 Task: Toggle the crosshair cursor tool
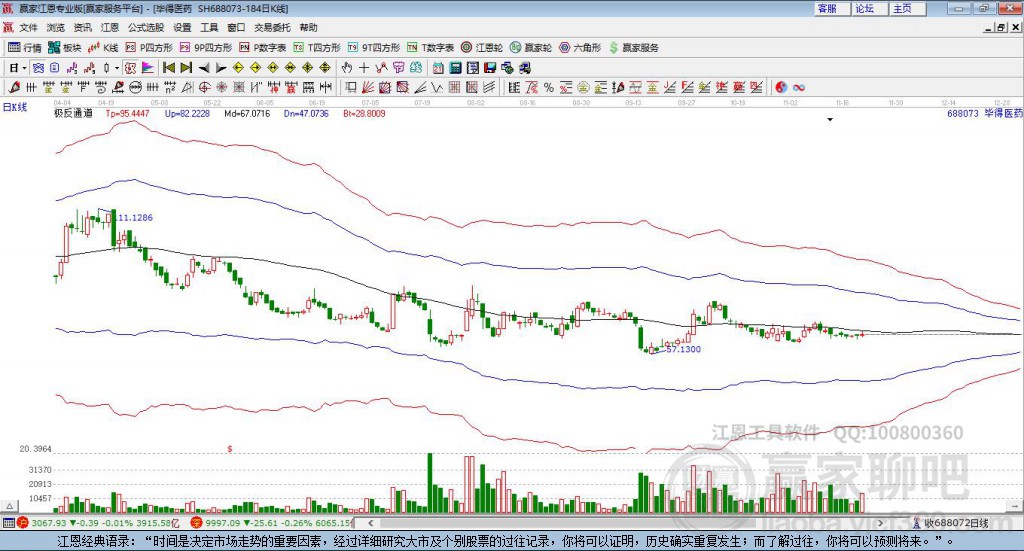pos(364,67)
